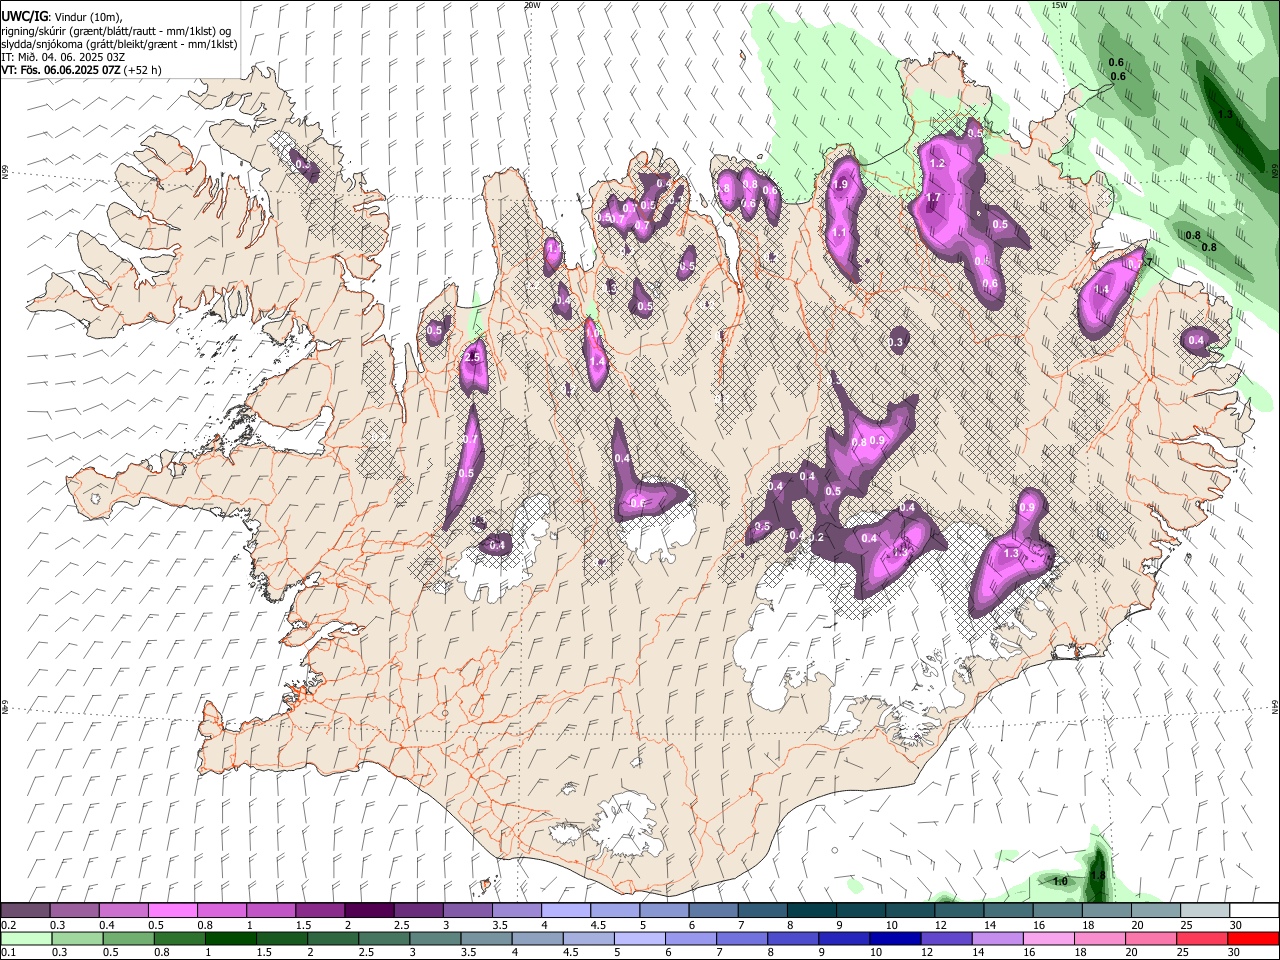Select upper legend swatch between 0.2 and 0.3
The image size is (1280, 960).
tap(25, 910)
